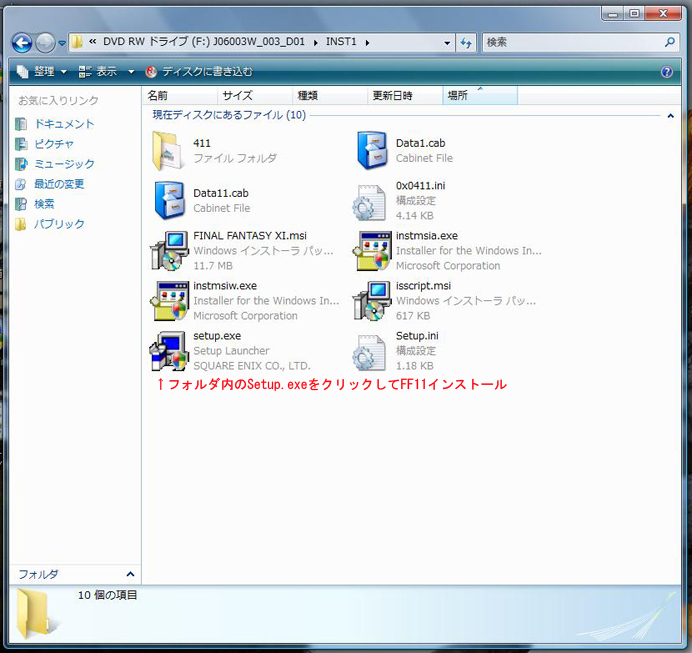Sort by 種類 column header
The width and height of the screenshot is (692, 653).
330,95
